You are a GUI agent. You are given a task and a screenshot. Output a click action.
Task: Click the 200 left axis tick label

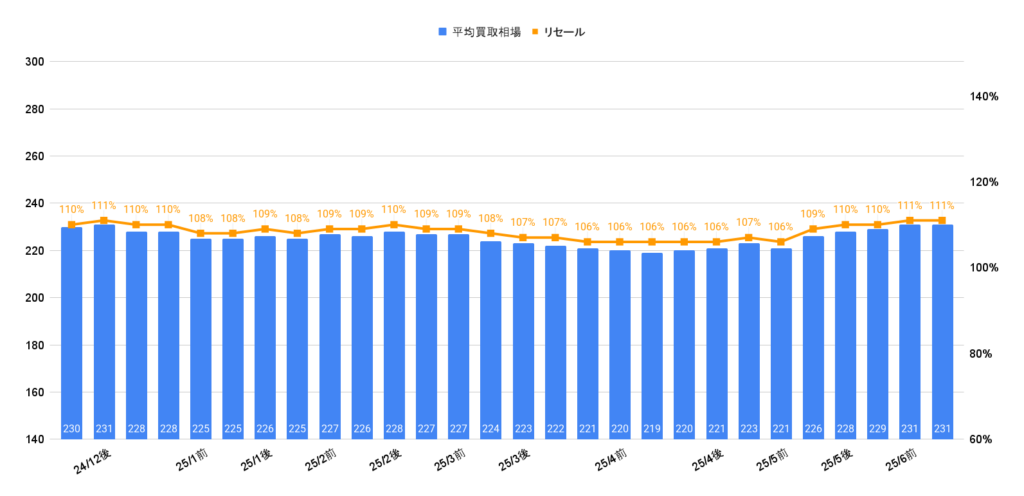click(34, 298)
